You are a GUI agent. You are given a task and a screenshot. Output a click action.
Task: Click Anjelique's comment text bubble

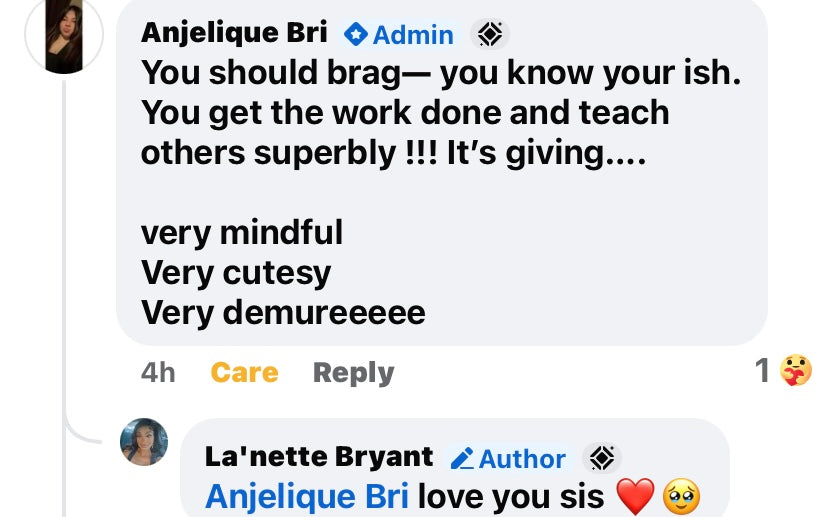click(441, 172)
